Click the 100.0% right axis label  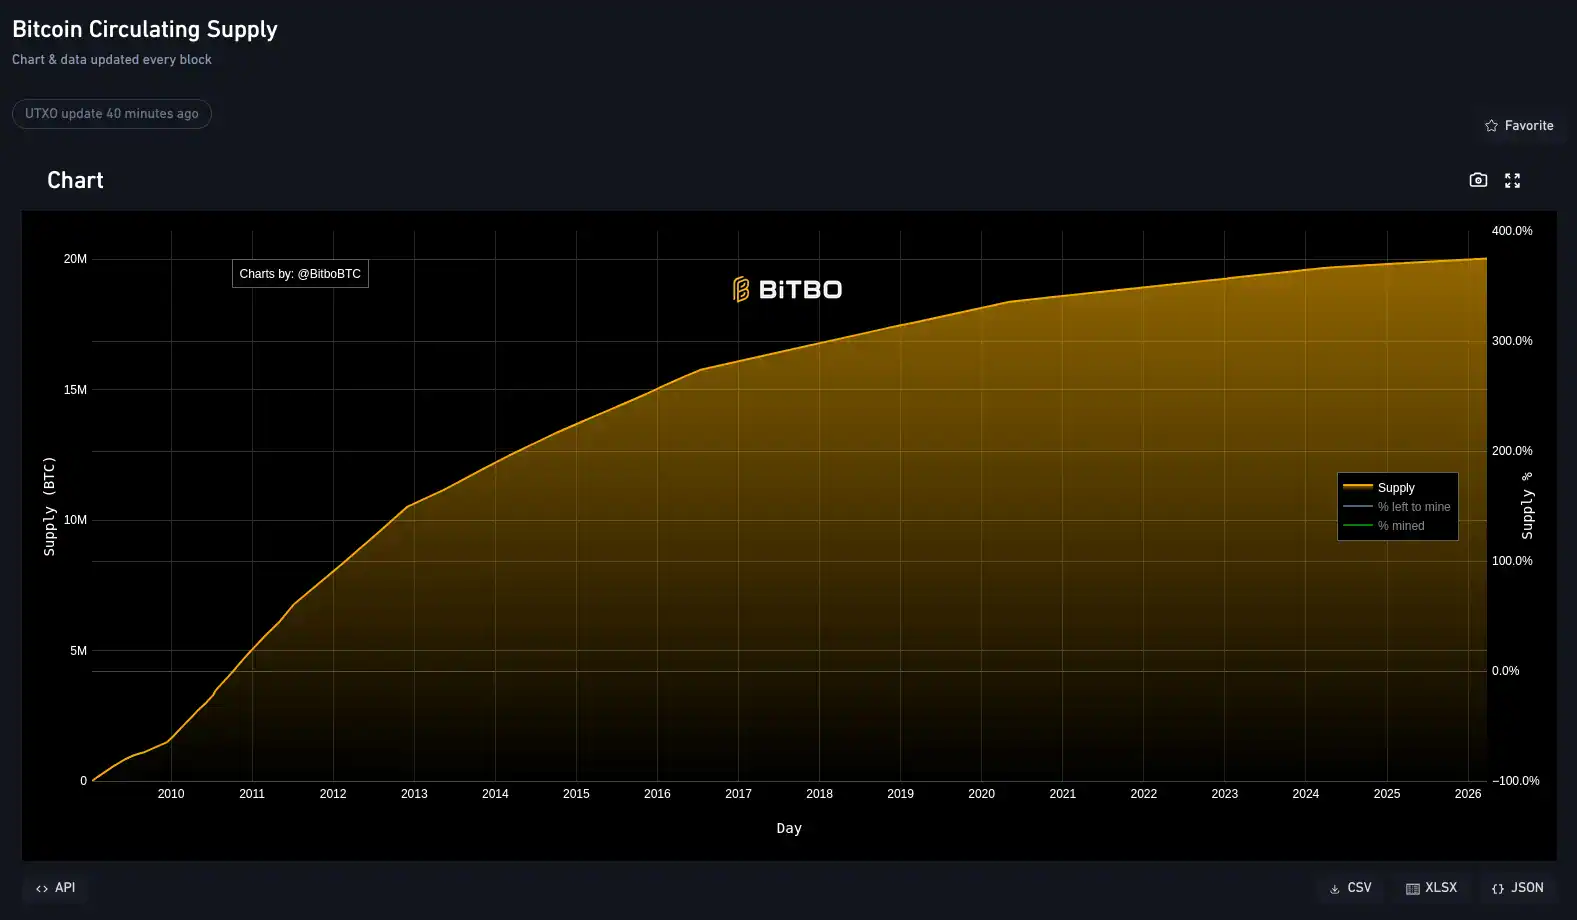1512,561
